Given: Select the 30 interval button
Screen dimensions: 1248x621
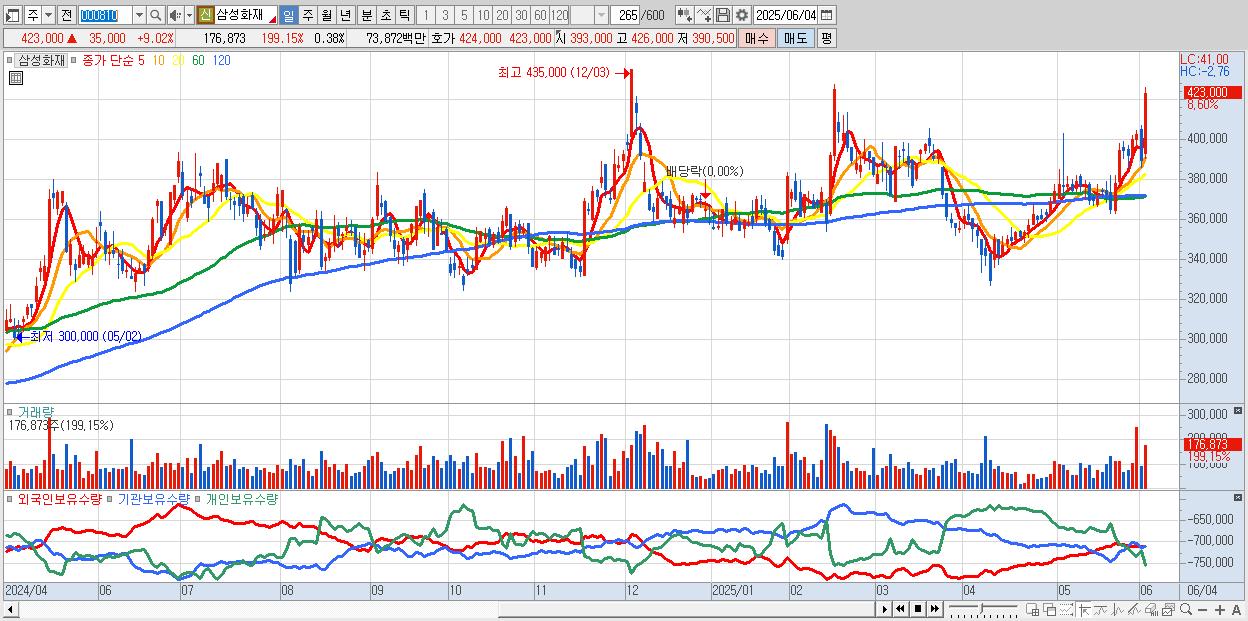Looking at the screenshot, I should [521, 16].
